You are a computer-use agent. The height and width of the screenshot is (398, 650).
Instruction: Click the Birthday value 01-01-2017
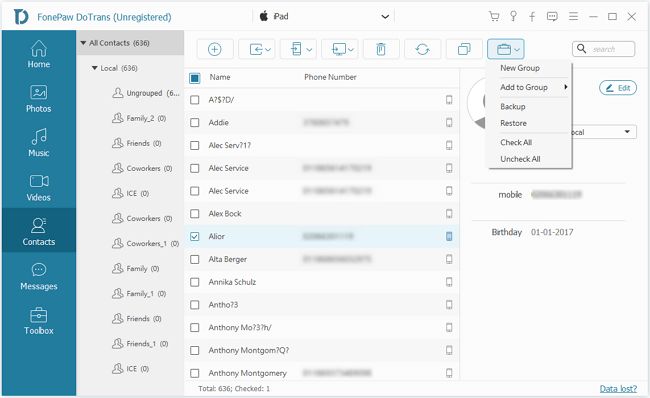552,232
